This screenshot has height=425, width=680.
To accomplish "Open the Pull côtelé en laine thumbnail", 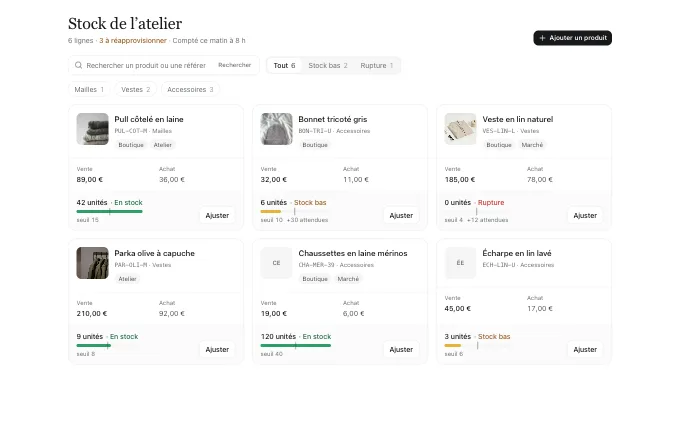I will (x=92, y=129).
